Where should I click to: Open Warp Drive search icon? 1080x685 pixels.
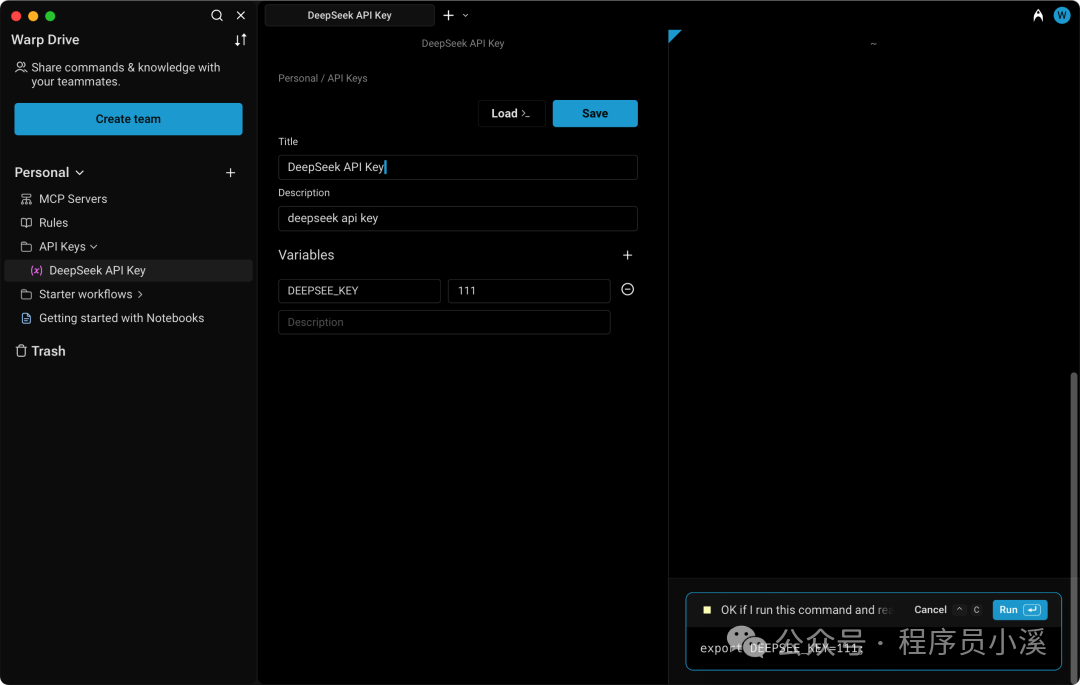point(216,15)
